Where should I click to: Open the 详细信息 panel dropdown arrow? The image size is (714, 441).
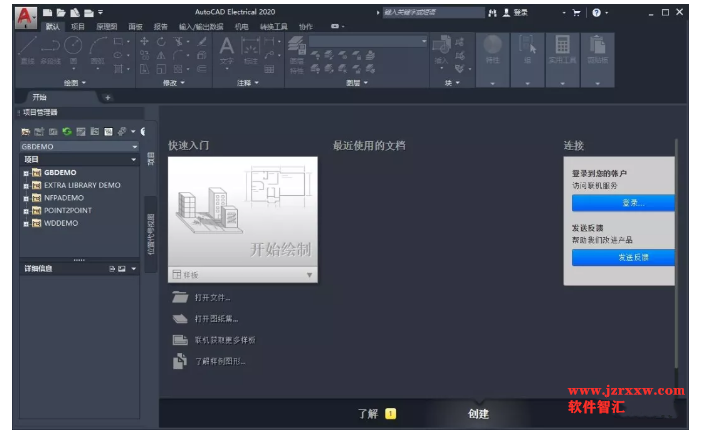133,269
